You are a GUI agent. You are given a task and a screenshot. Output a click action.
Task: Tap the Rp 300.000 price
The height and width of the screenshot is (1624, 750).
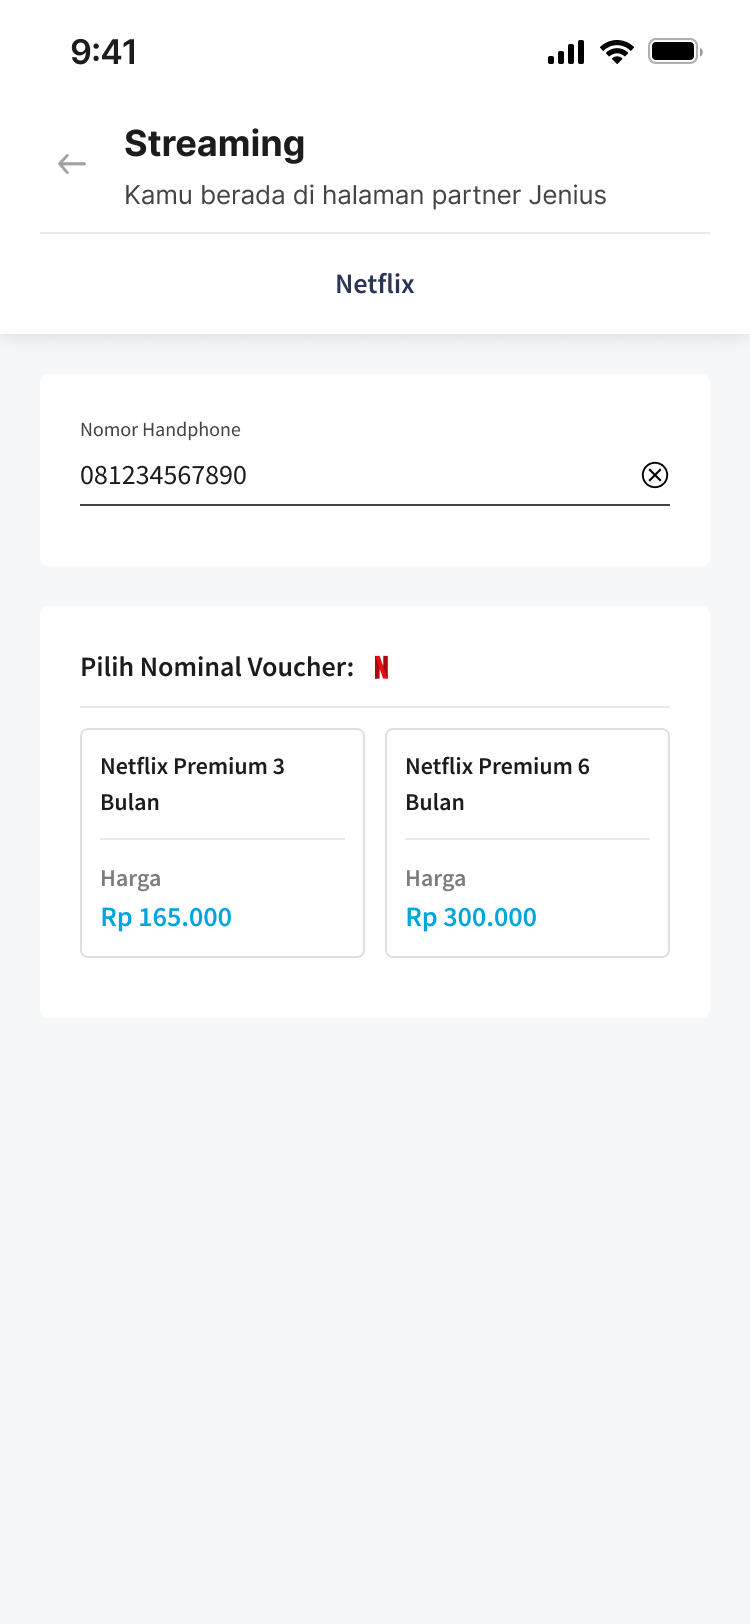pos(471,917)
